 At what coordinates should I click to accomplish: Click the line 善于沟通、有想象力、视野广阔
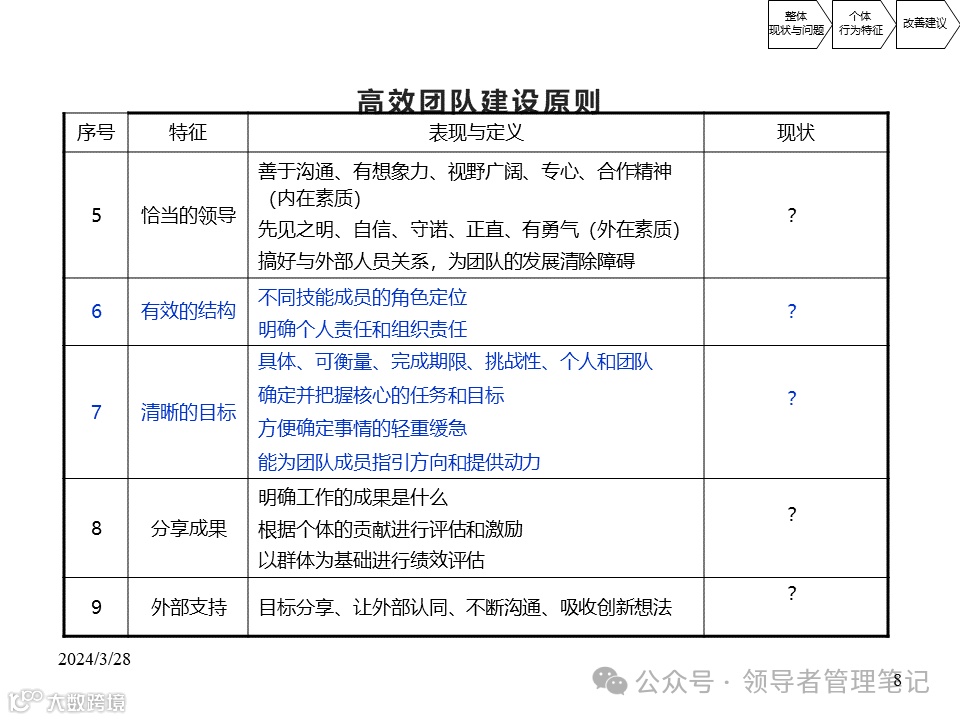(x=465, y=171)
